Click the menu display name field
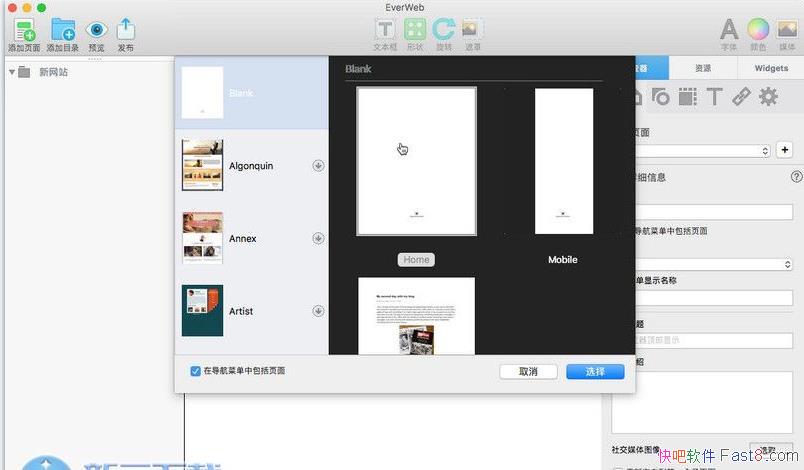This screenshot has width=804, height=470. 714,298
